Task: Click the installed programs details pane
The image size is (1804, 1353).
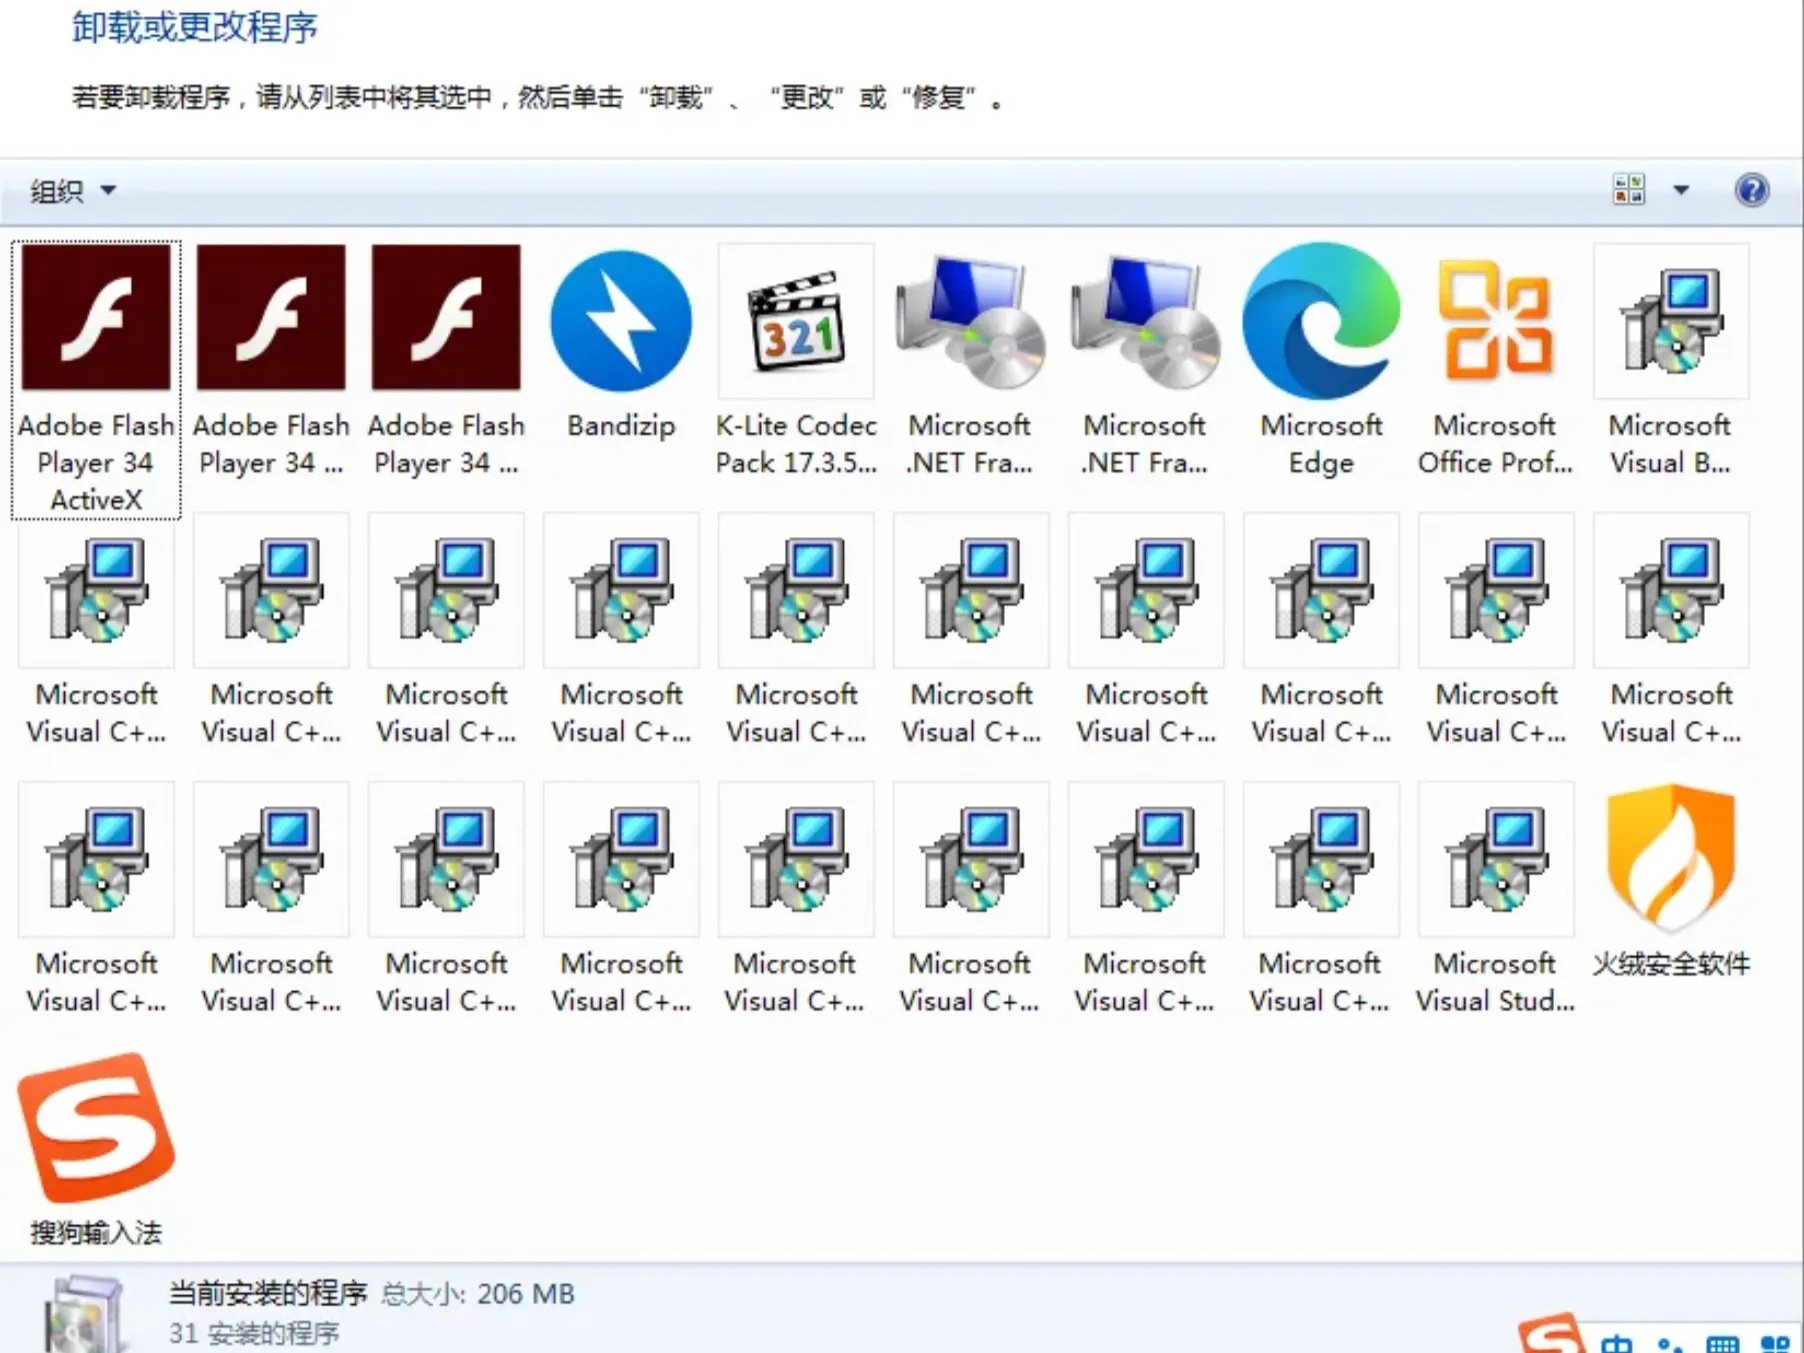Action: (x=400, y=1310)
